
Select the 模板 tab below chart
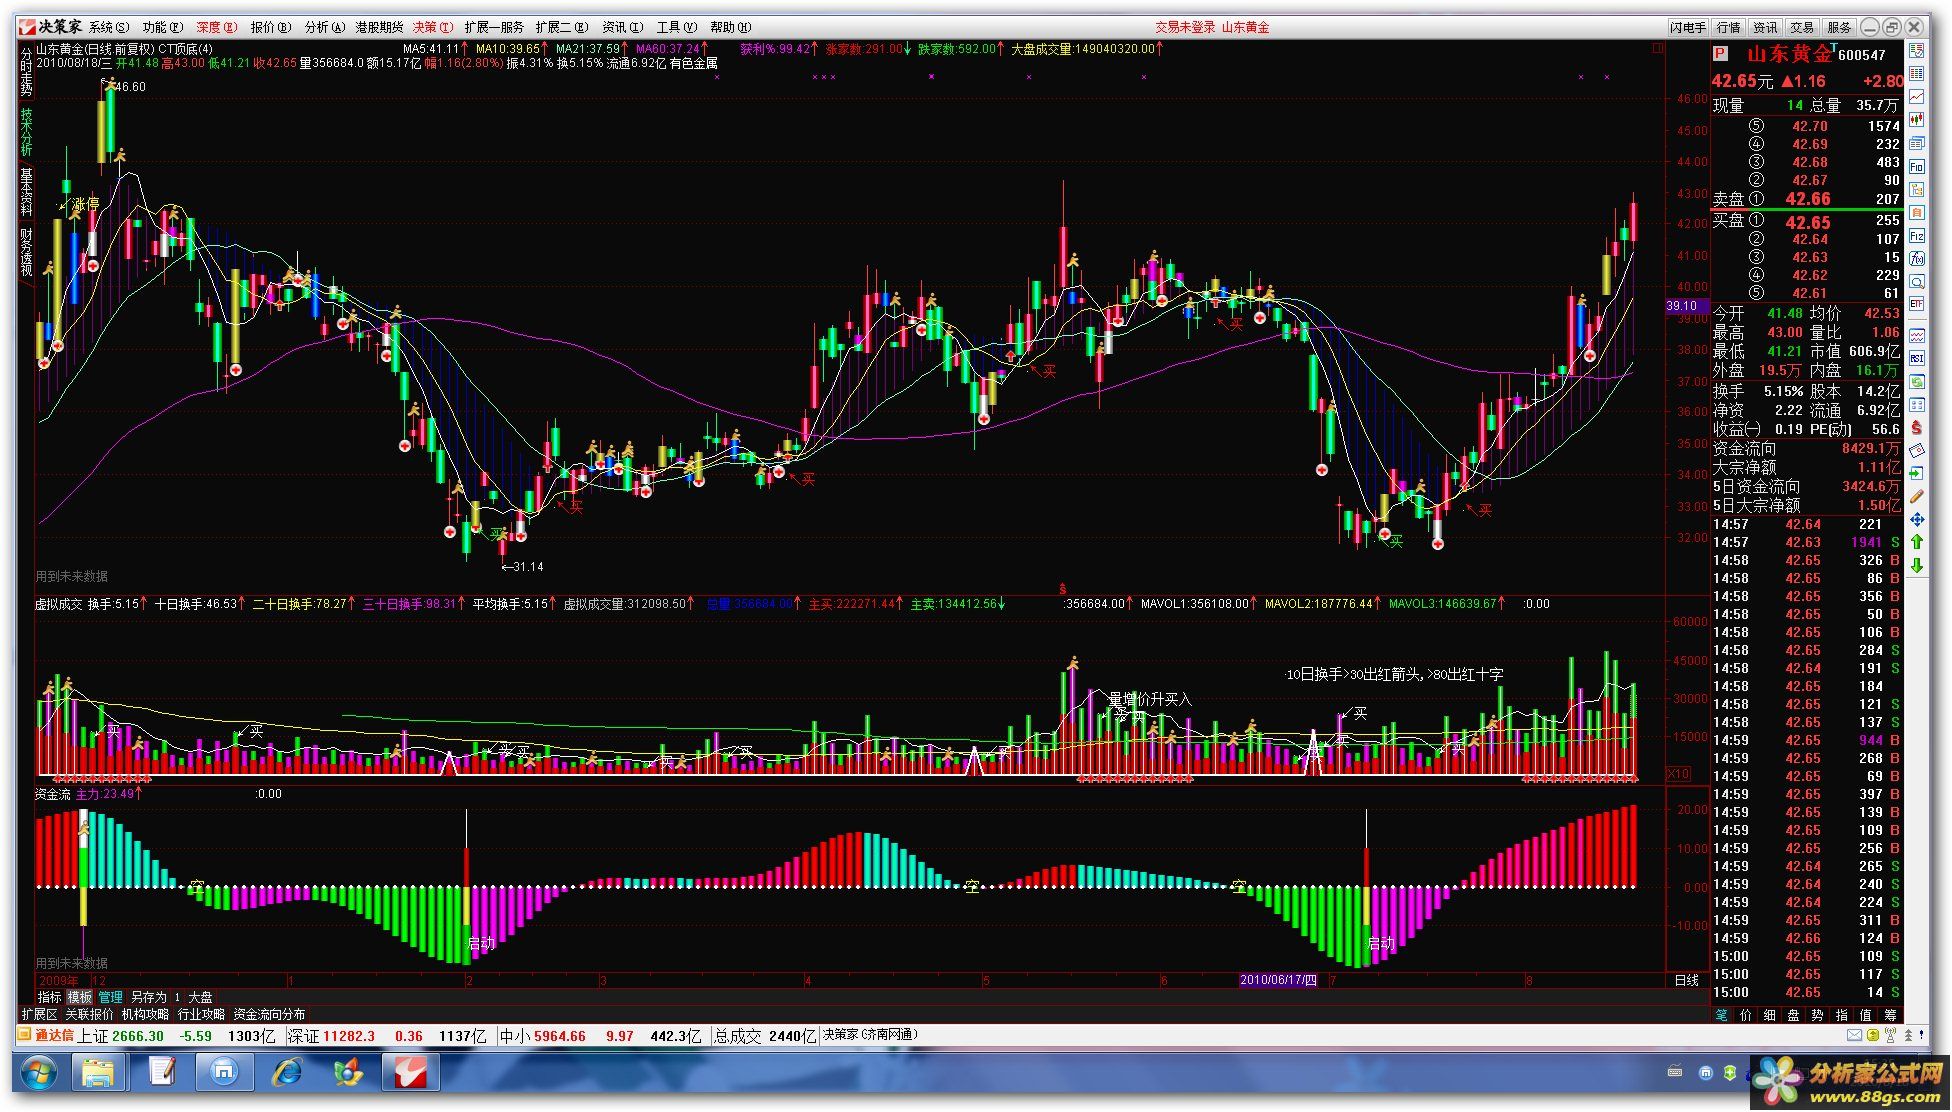tap(79, 997)
